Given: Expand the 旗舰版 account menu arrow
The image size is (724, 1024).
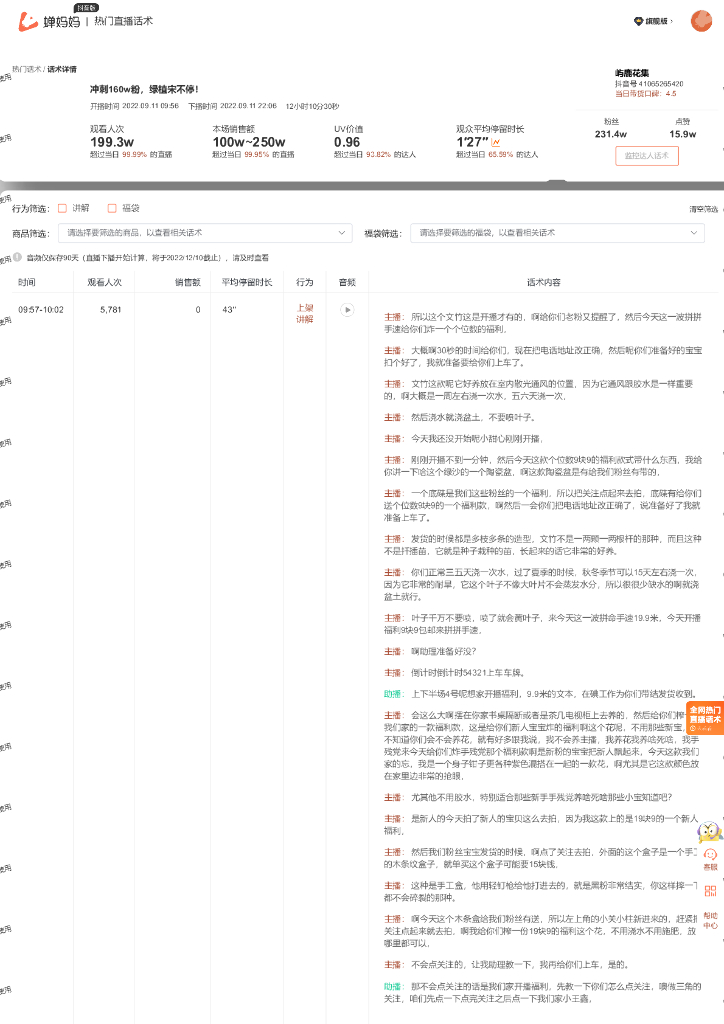Looking at the screenshot, I should 671,22.
